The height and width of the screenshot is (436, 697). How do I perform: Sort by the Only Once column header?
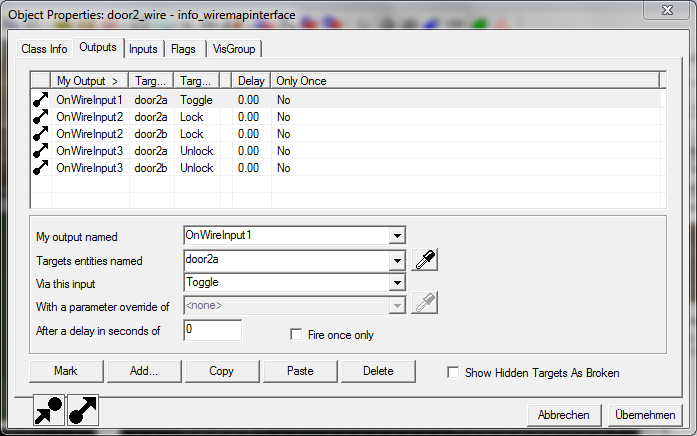point(465,81)
